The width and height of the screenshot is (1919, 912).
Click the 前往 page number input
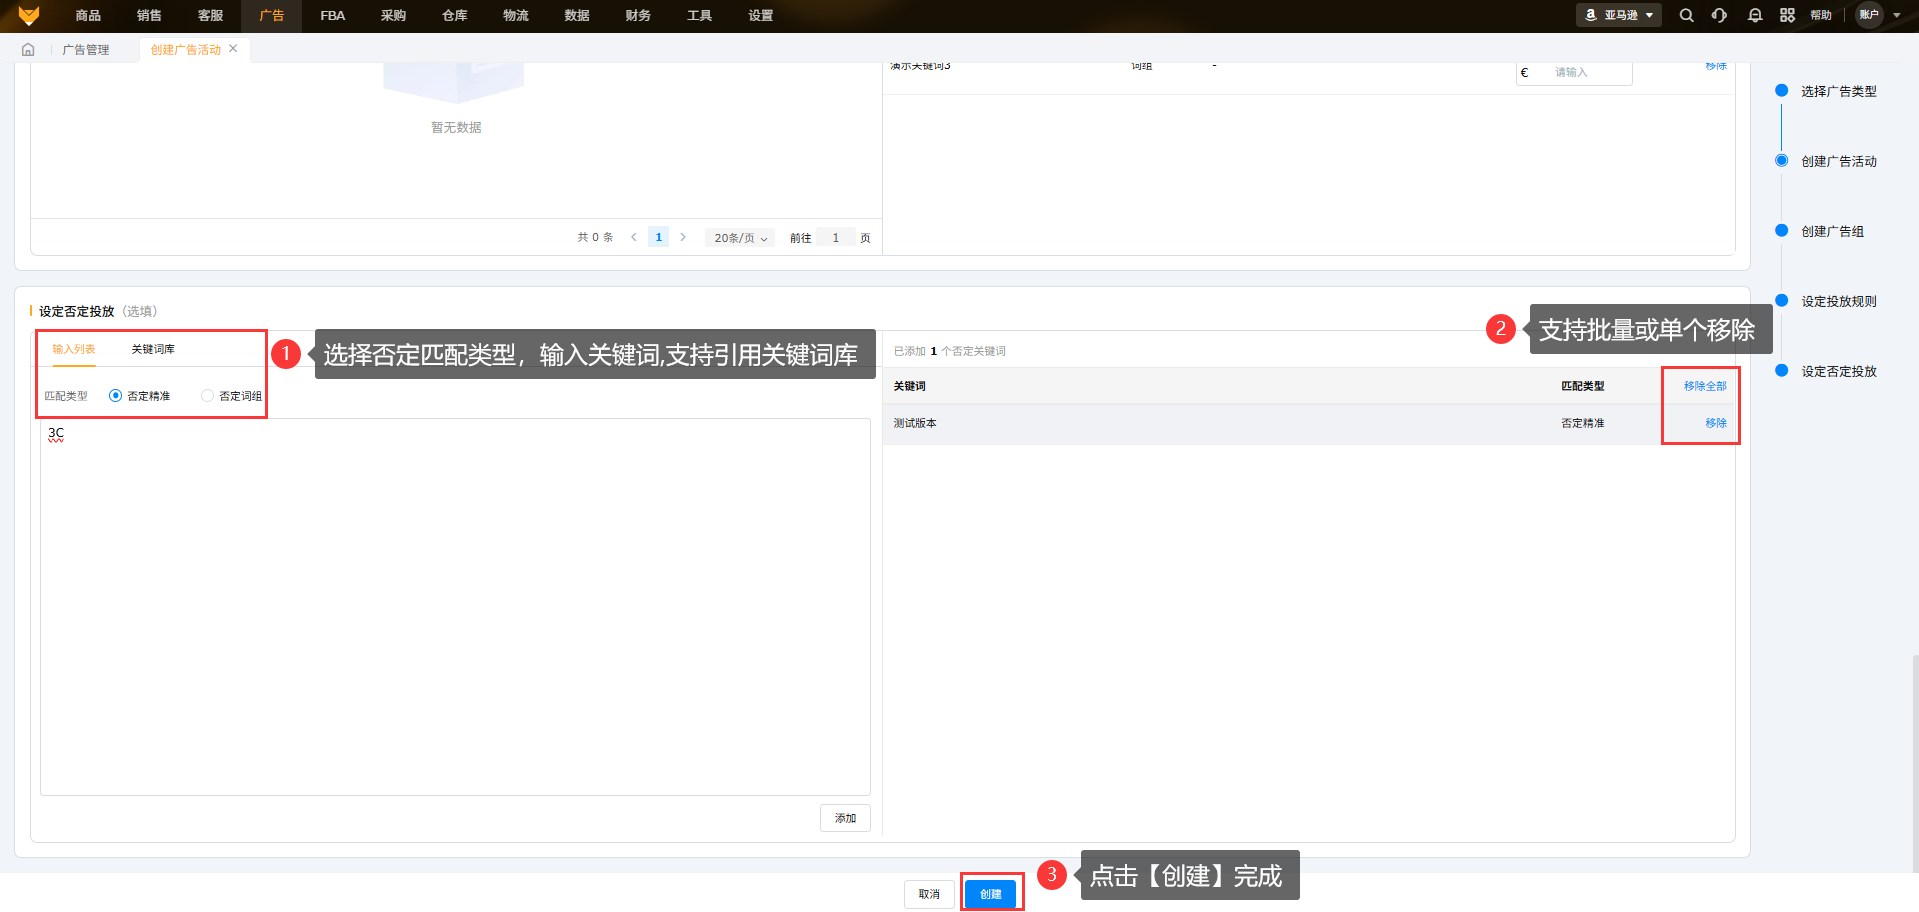click(x=835, y=238)
